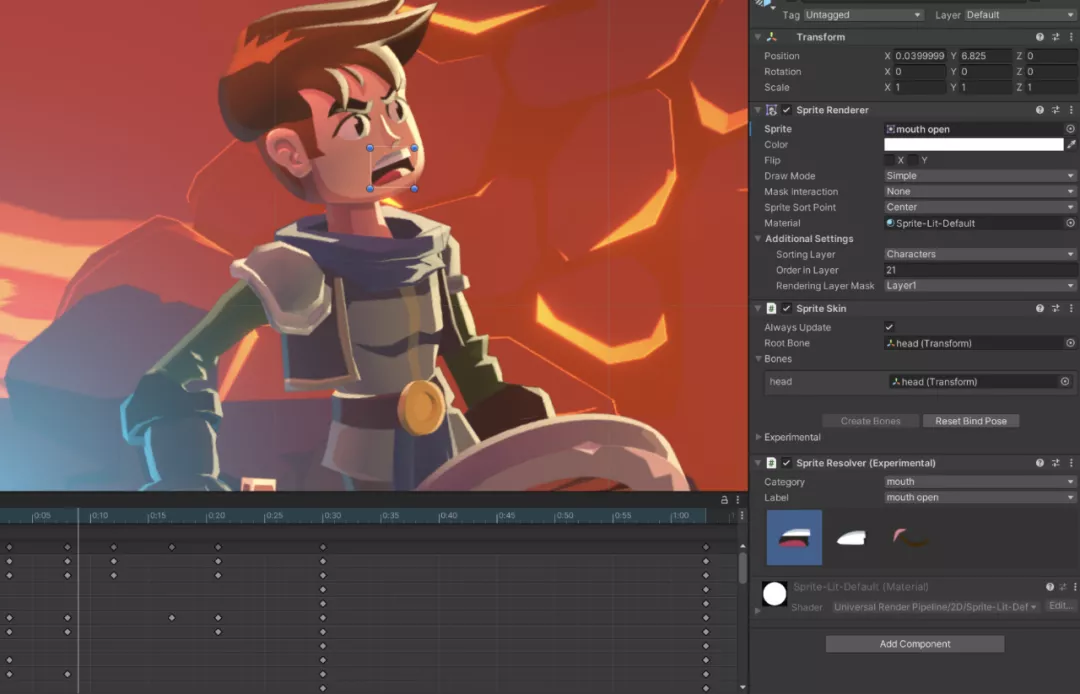Image resolution: width=1080 pixels, height=694 pixels.
Task: Open the Draw Mode dropdown
Action: point(978,175)
